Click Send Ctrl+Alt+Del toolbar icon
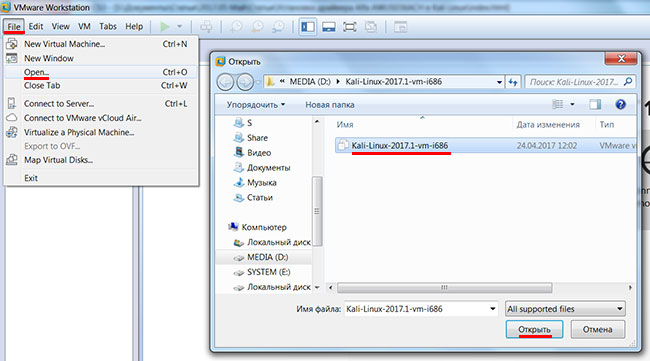 (x=206, y=27)
